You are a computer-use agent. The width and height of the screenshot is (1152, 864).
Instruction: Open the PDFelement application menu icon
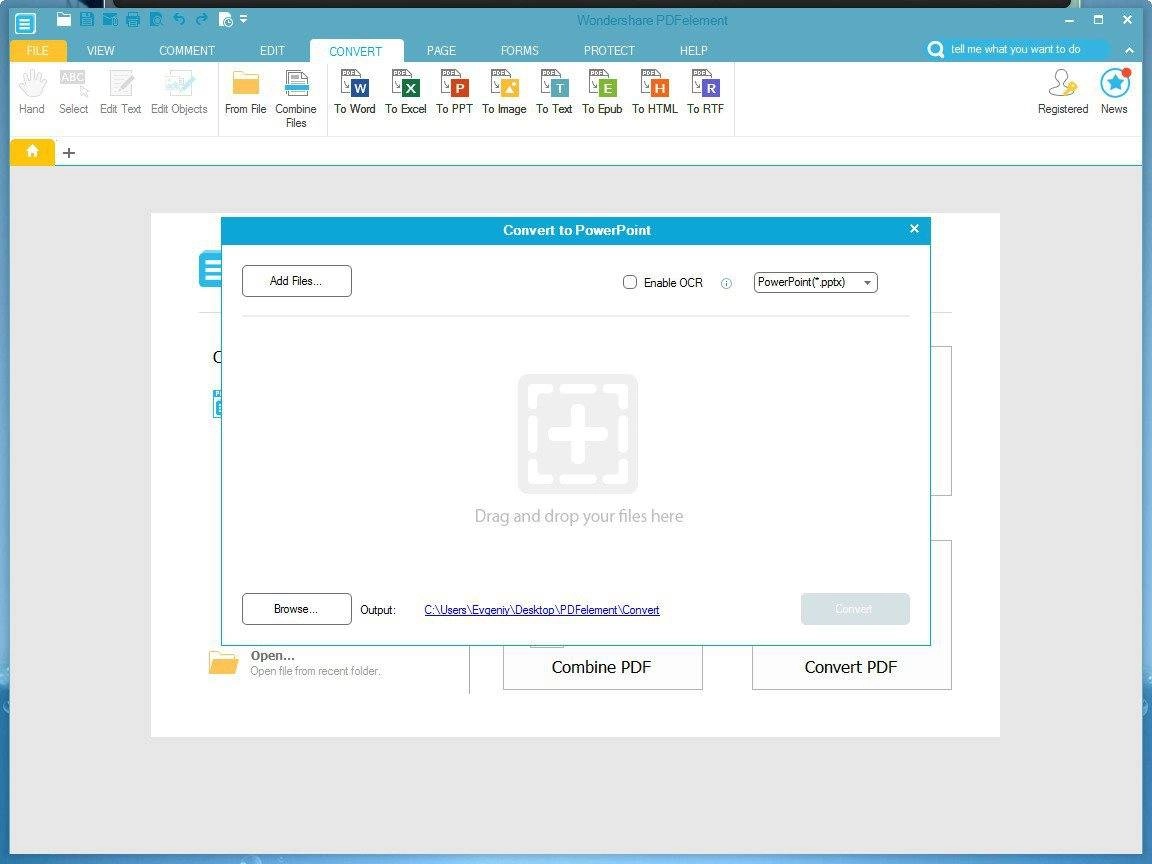[x=24, y=23]
